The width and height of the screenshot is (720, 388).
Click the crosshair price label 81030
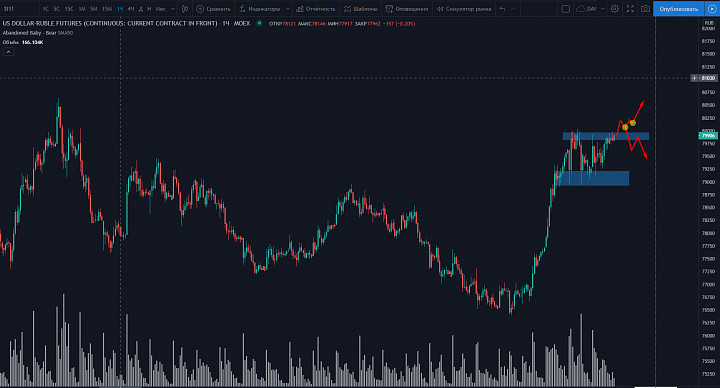(x=709, y=78)
